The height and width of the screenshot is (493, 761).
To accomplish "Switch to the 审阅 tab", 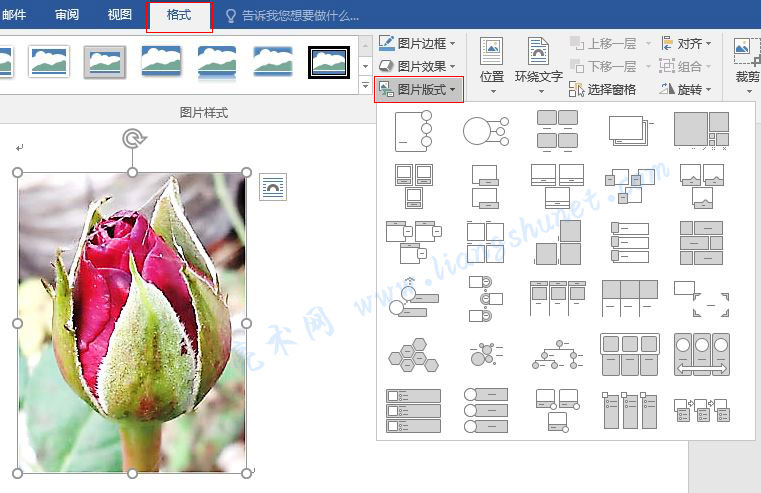I will [67, 15].
